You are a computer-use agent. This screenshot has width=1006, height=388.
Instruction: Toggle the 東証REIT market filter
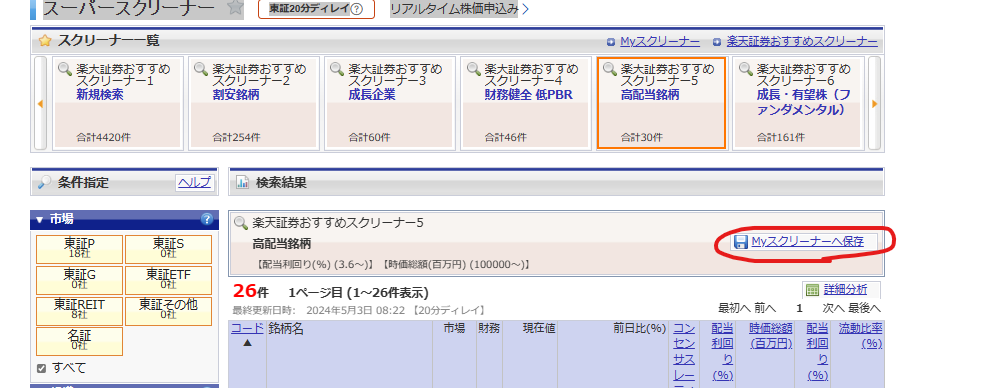point(80,310)
